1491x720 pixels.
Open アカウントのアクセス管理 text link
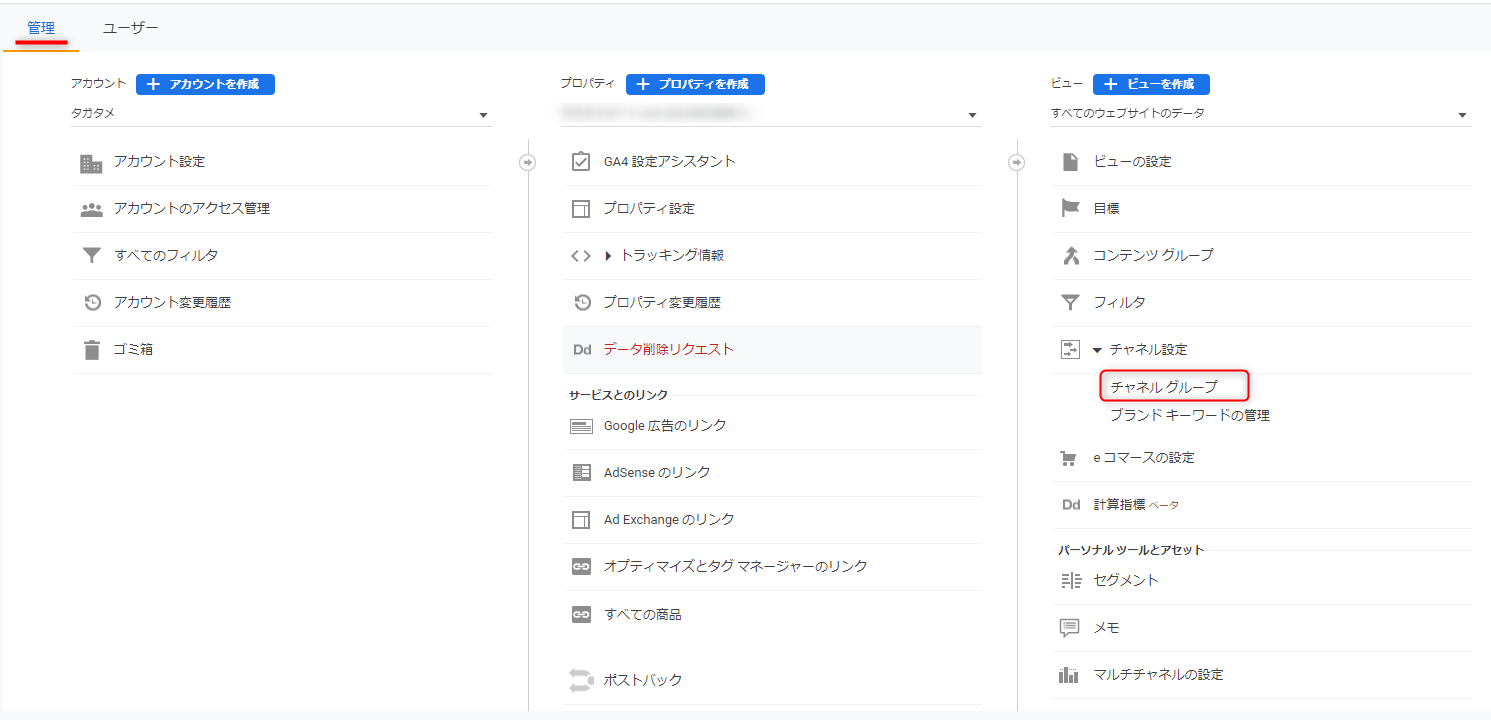tap(192, 208)
